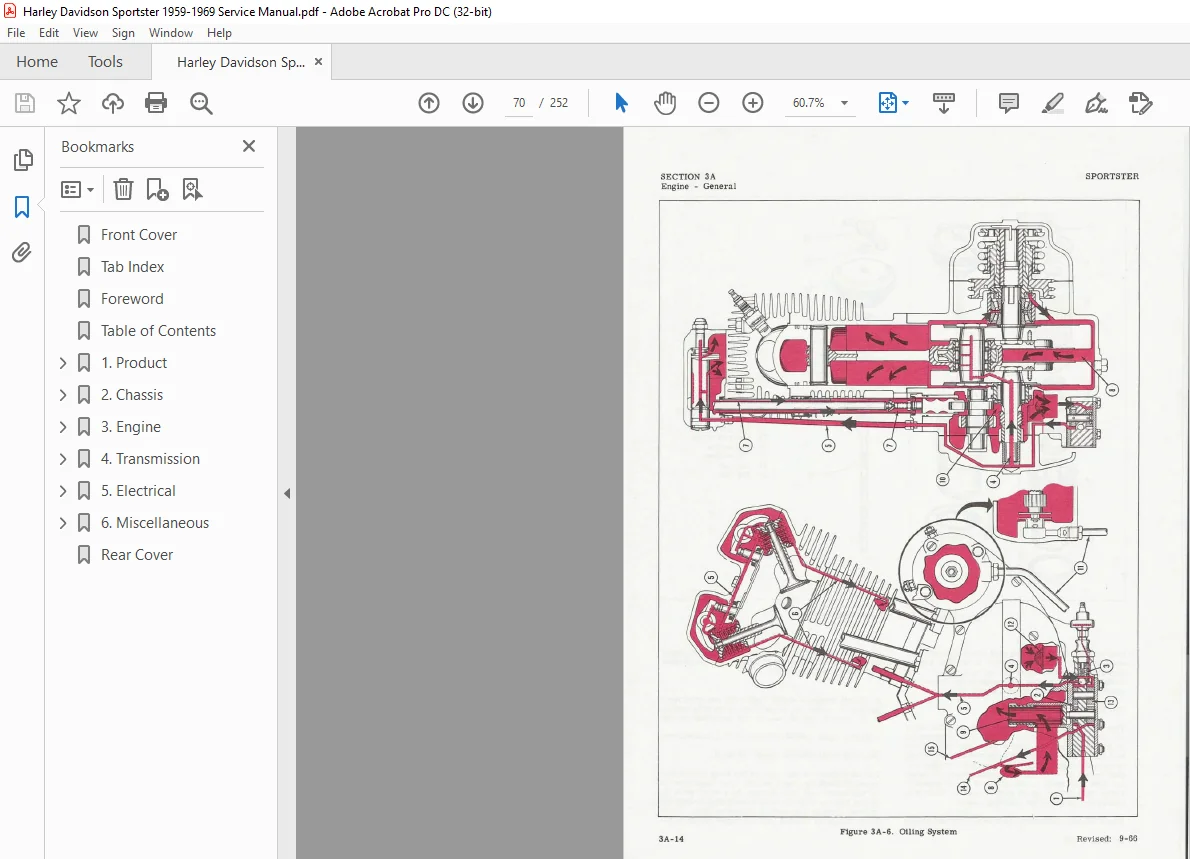The height and width of the screenshot is (859, 1190).
Task: Click the Save file icon
Action: point(25,102)
